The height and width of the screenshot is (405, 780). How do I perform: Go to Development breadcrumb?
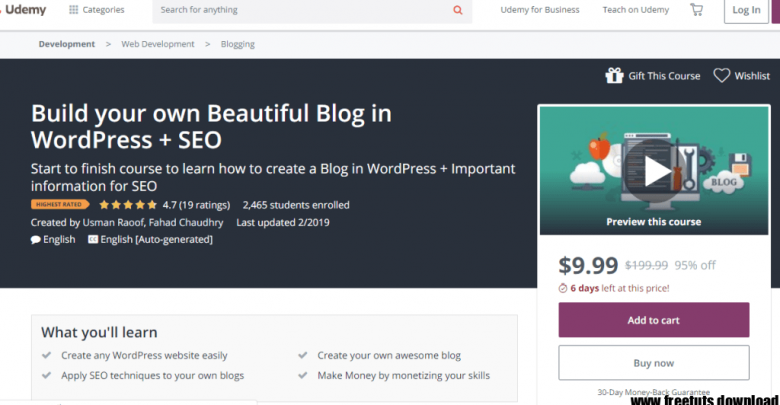click(67, 44)
